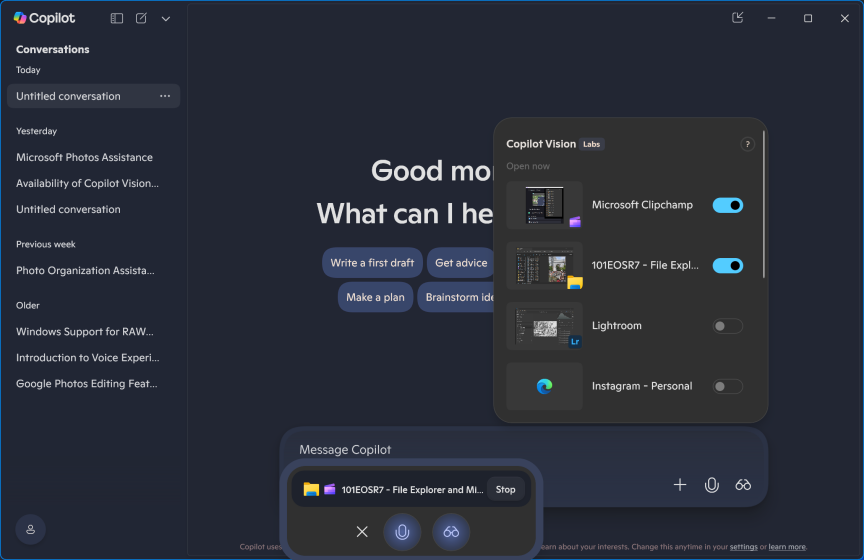Enable Lightroom sharing toggle
Screen dimensions: 864x560
[727, 326]
